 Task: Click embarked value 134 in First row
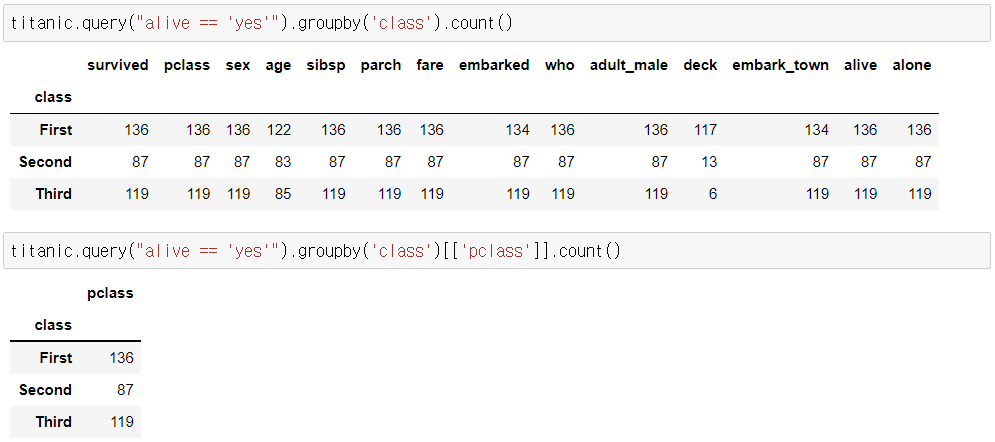518,130
